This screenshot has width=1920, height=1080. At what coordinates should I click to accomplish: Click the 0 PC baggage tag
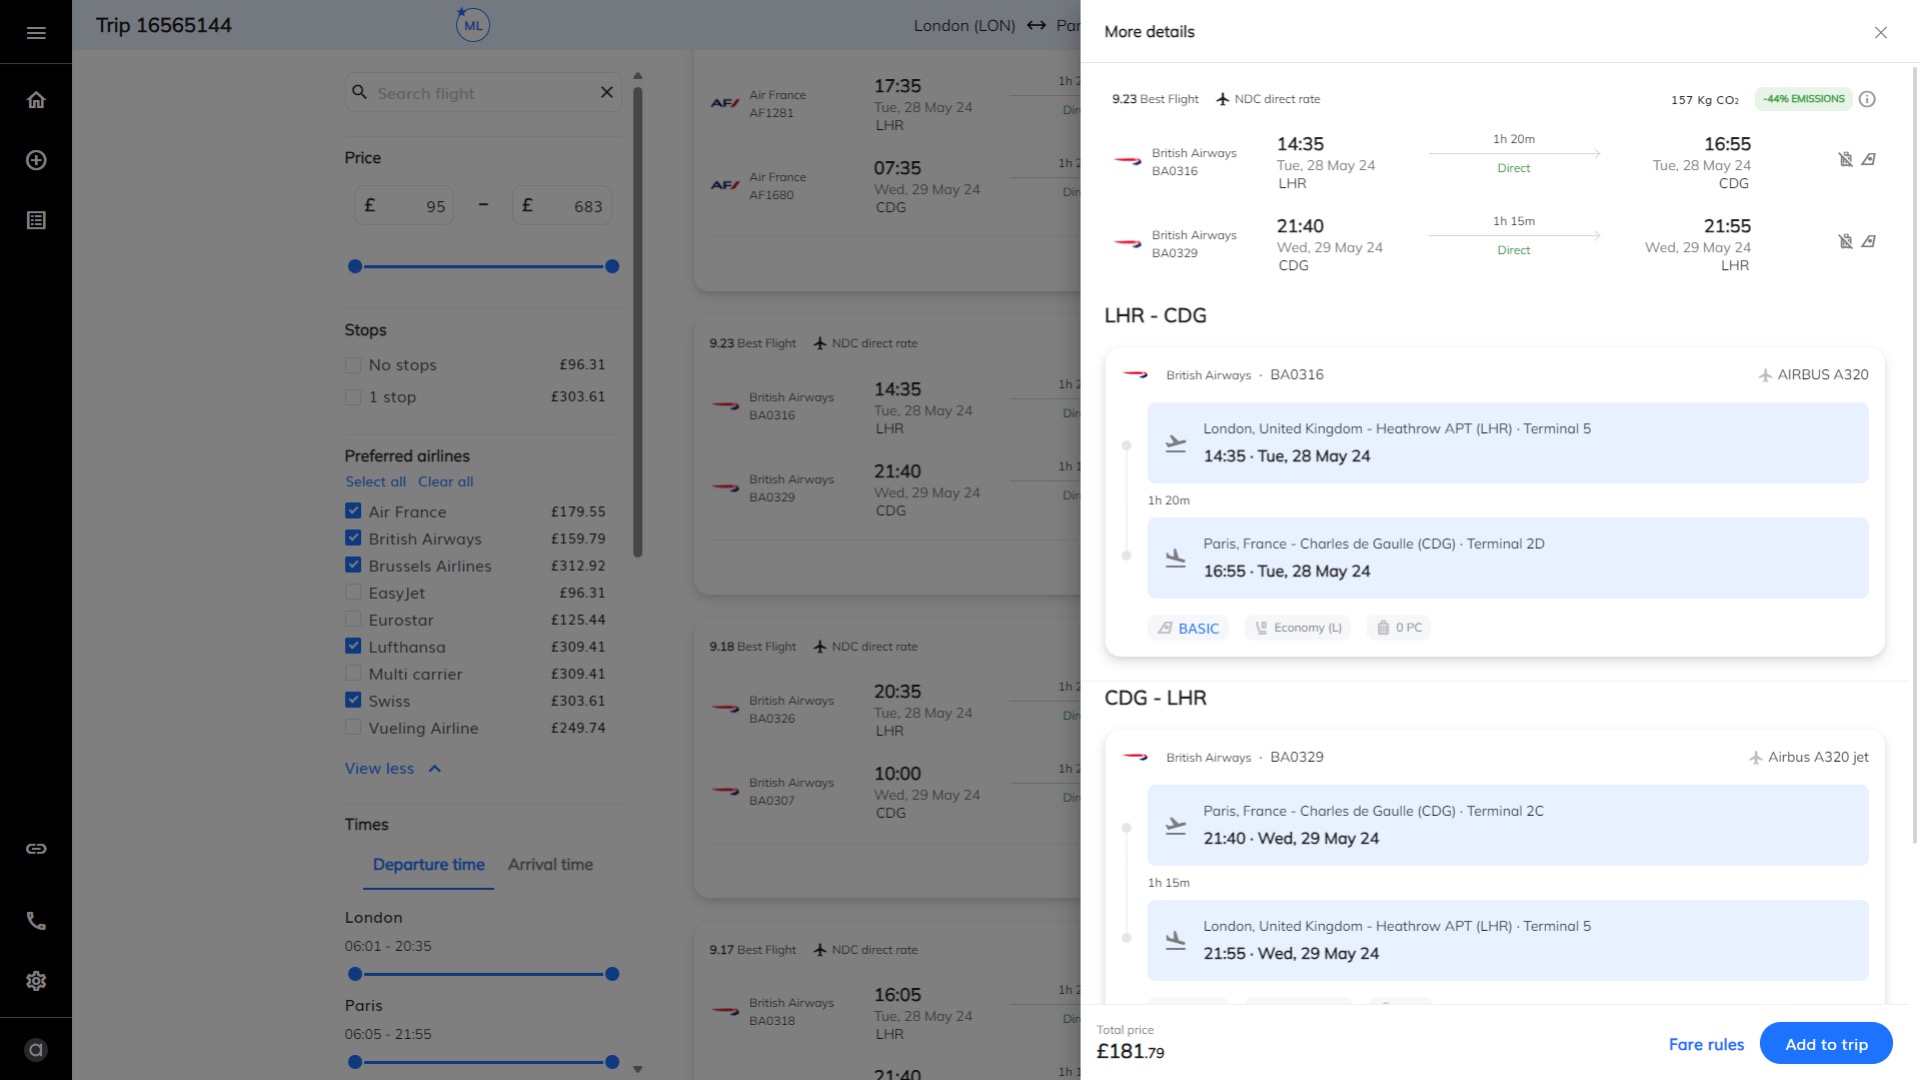tap(1398, 628)
